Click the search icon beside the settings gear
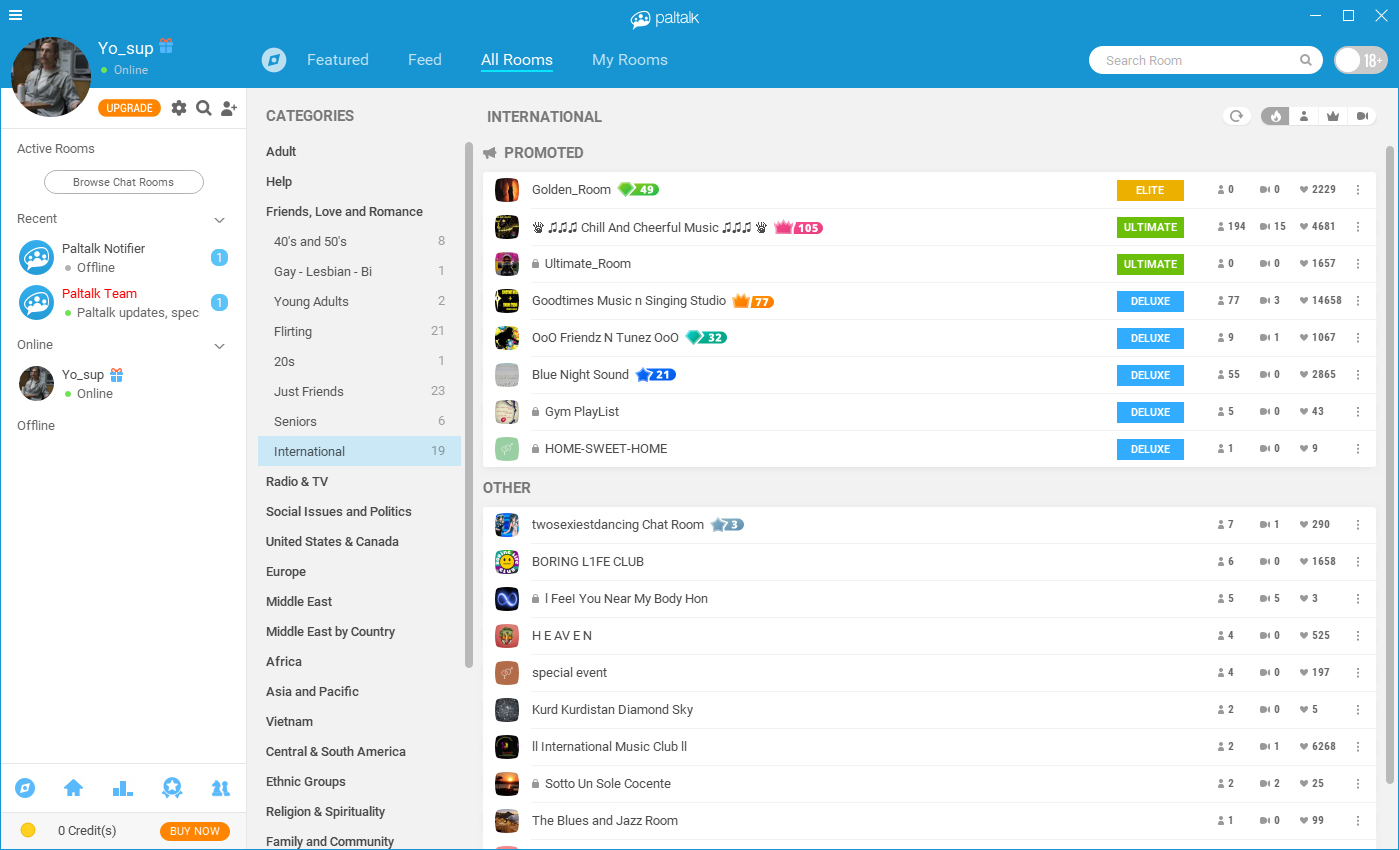The width and height of the screenshot is (1399, 850). click(204, 108)
